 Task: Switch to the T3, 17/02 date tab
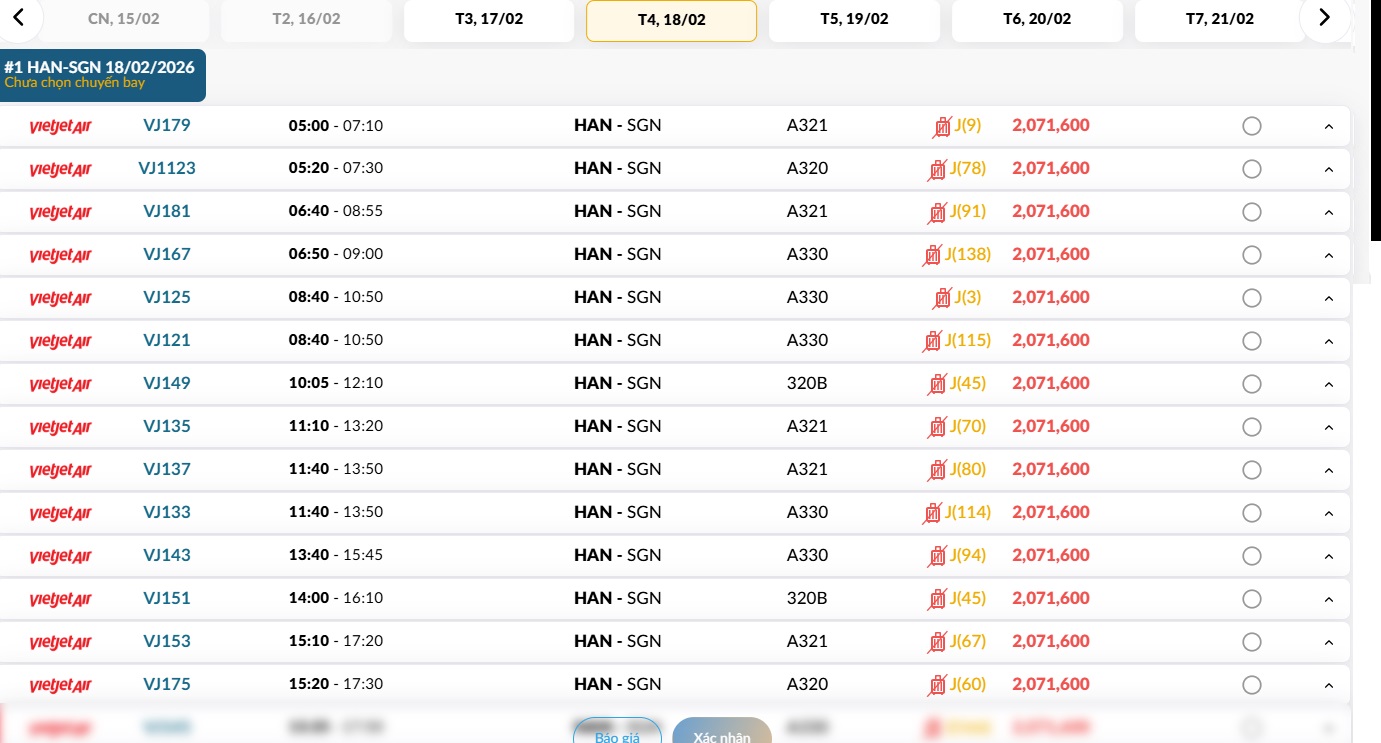(x=489, y=19)
